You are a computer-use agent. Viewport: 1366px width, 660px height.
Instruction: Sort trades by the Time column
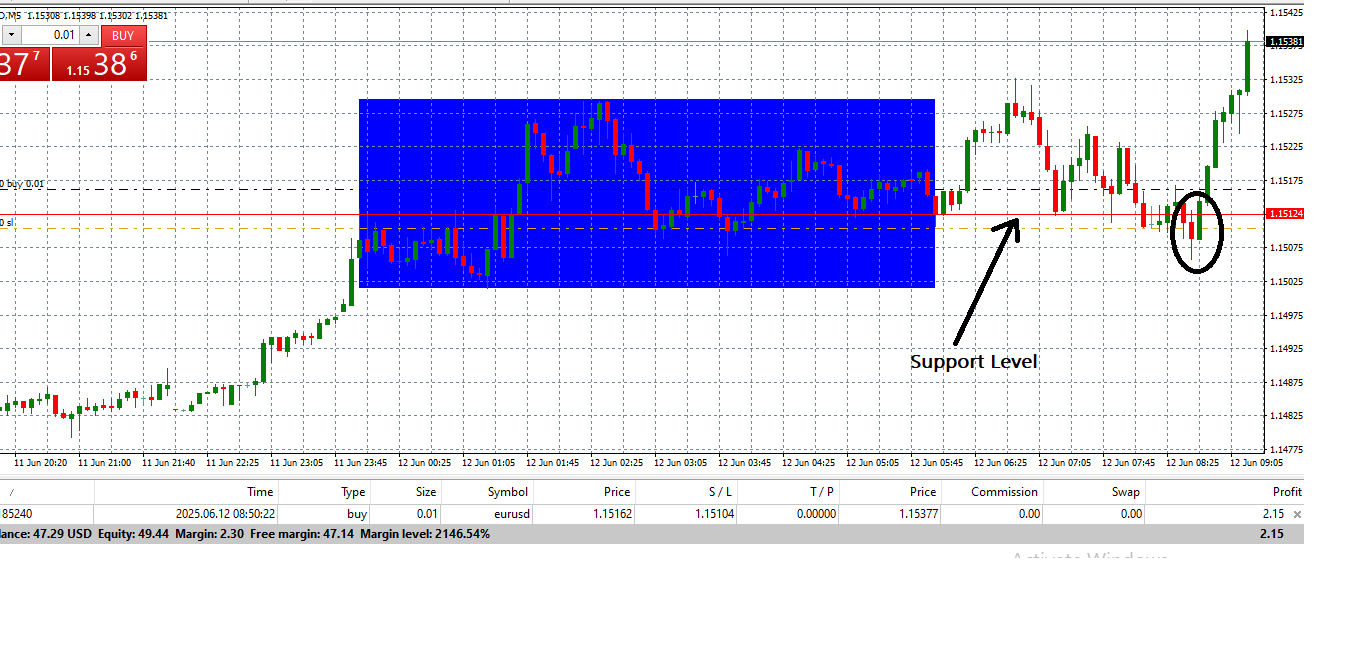tap(260, 491)
